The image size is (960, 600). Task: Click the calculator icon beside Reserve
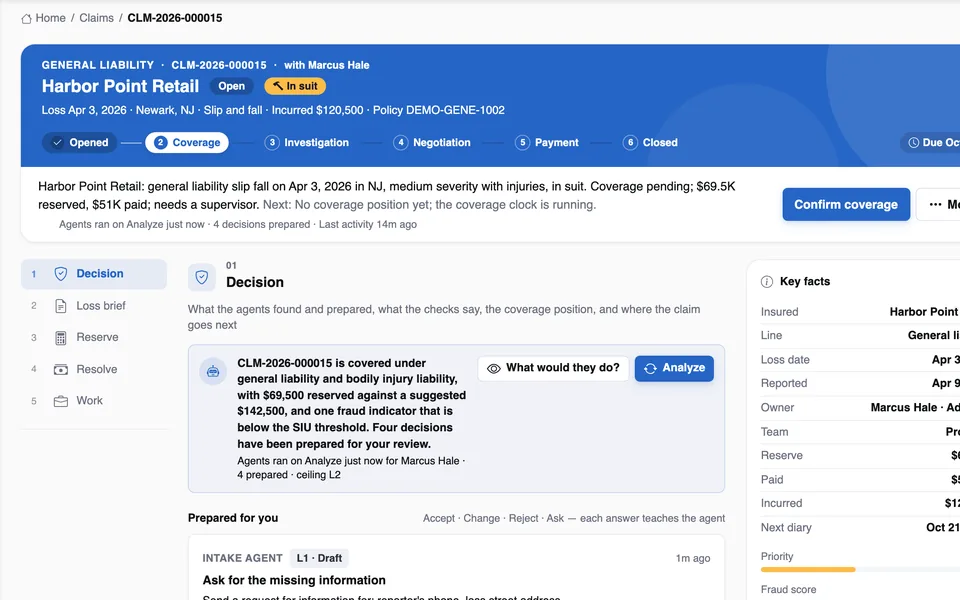coord(61,337)
